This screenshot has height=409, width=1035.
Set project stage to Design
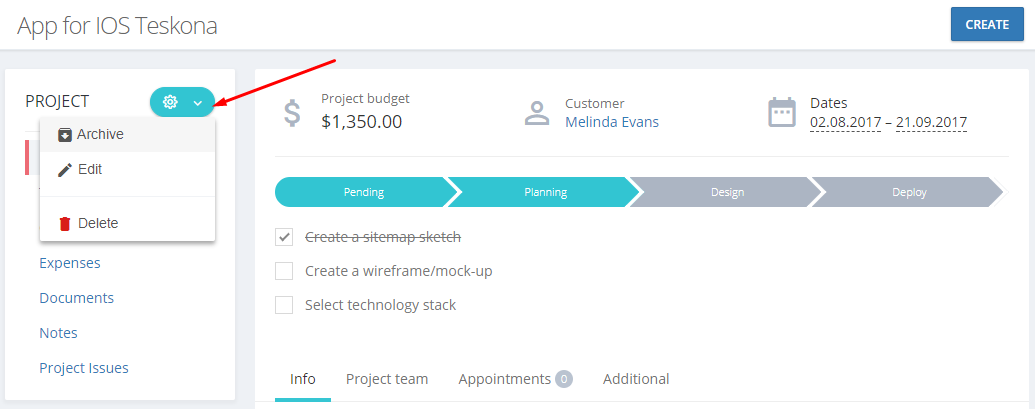click(x=727, y=193)
